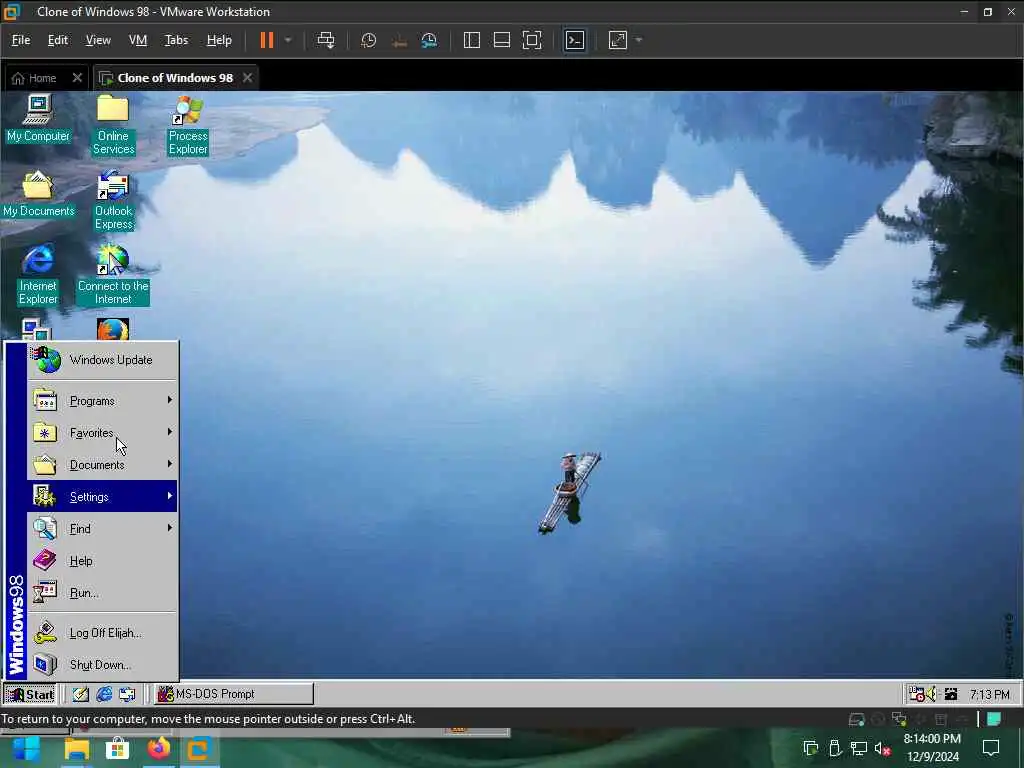Open host notification center icon
Screen dimensions: 1024x768
991,748
